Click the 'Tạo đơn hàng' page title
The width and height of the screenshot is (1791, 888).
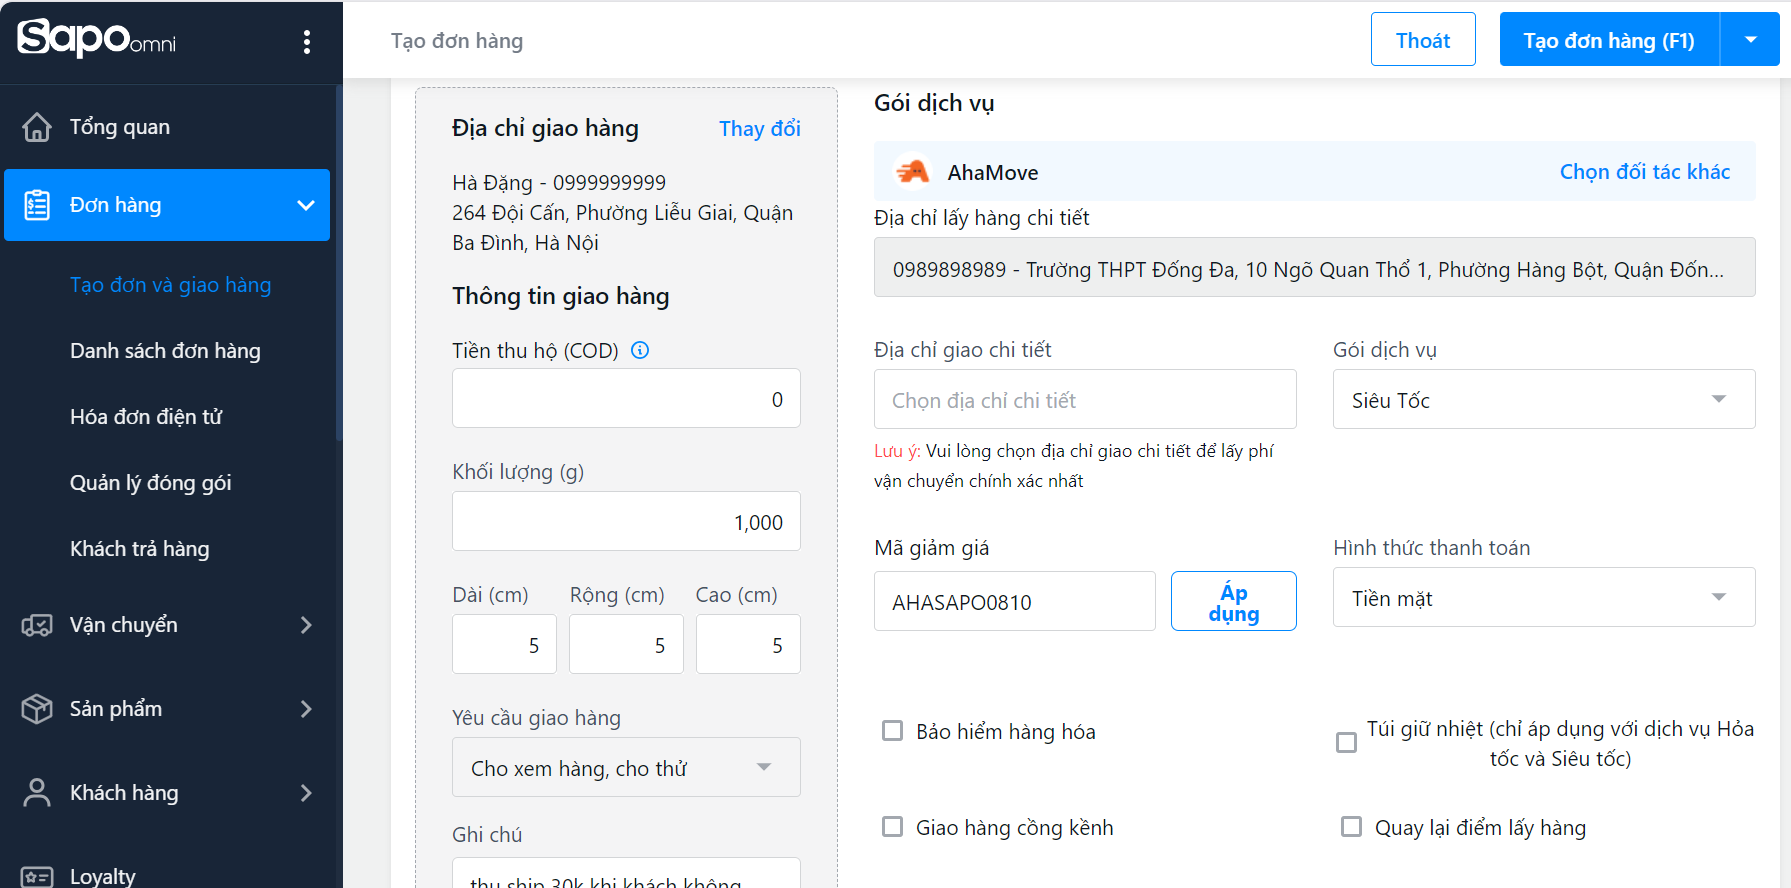pyautogui.click(x=457, y=41)
